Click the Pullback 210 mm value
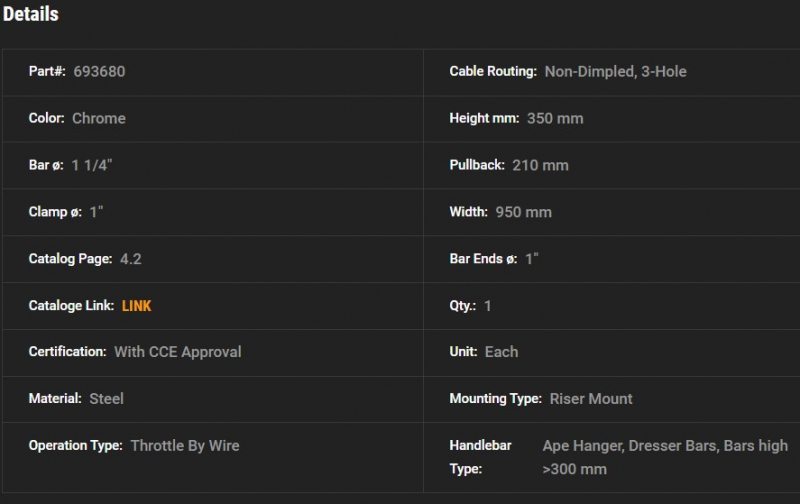800x504 pixels. (540, 165)
